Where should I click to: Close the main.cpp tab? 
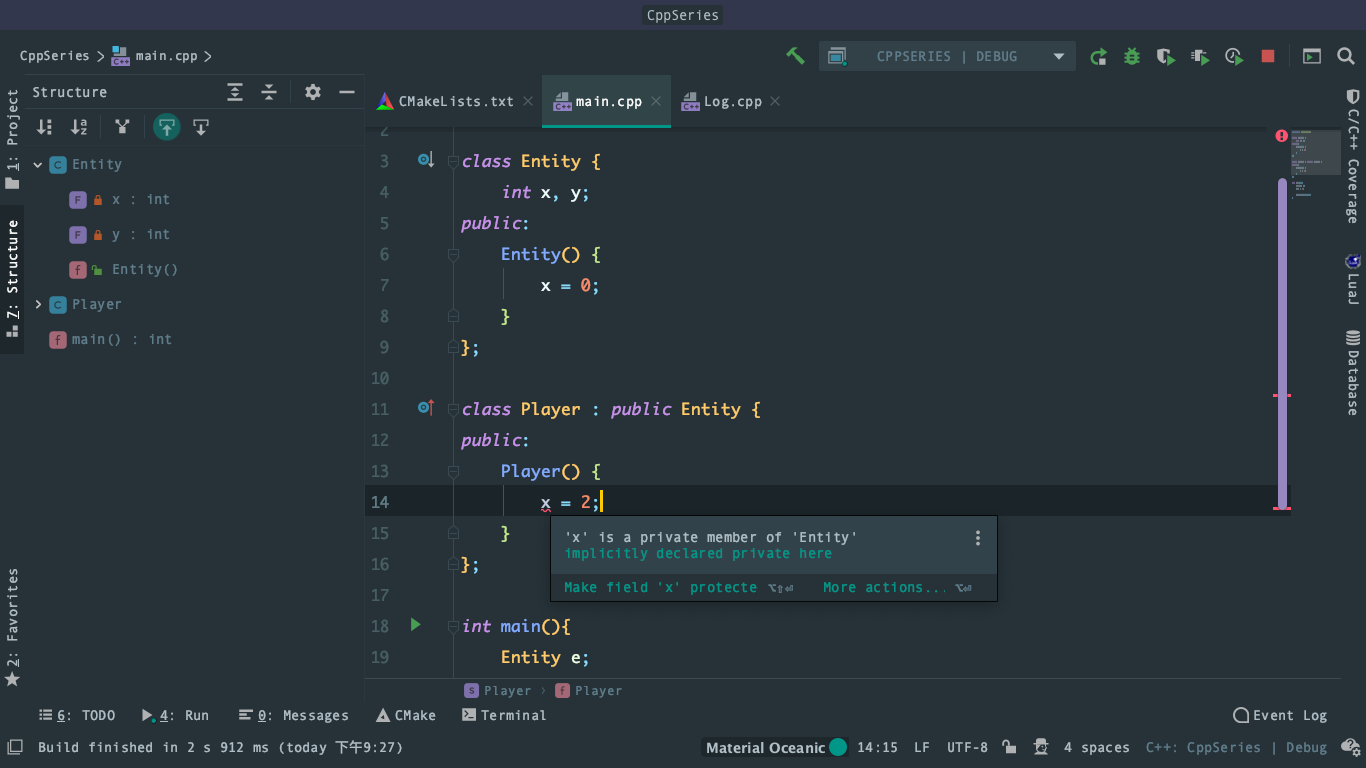click(656, 102)
